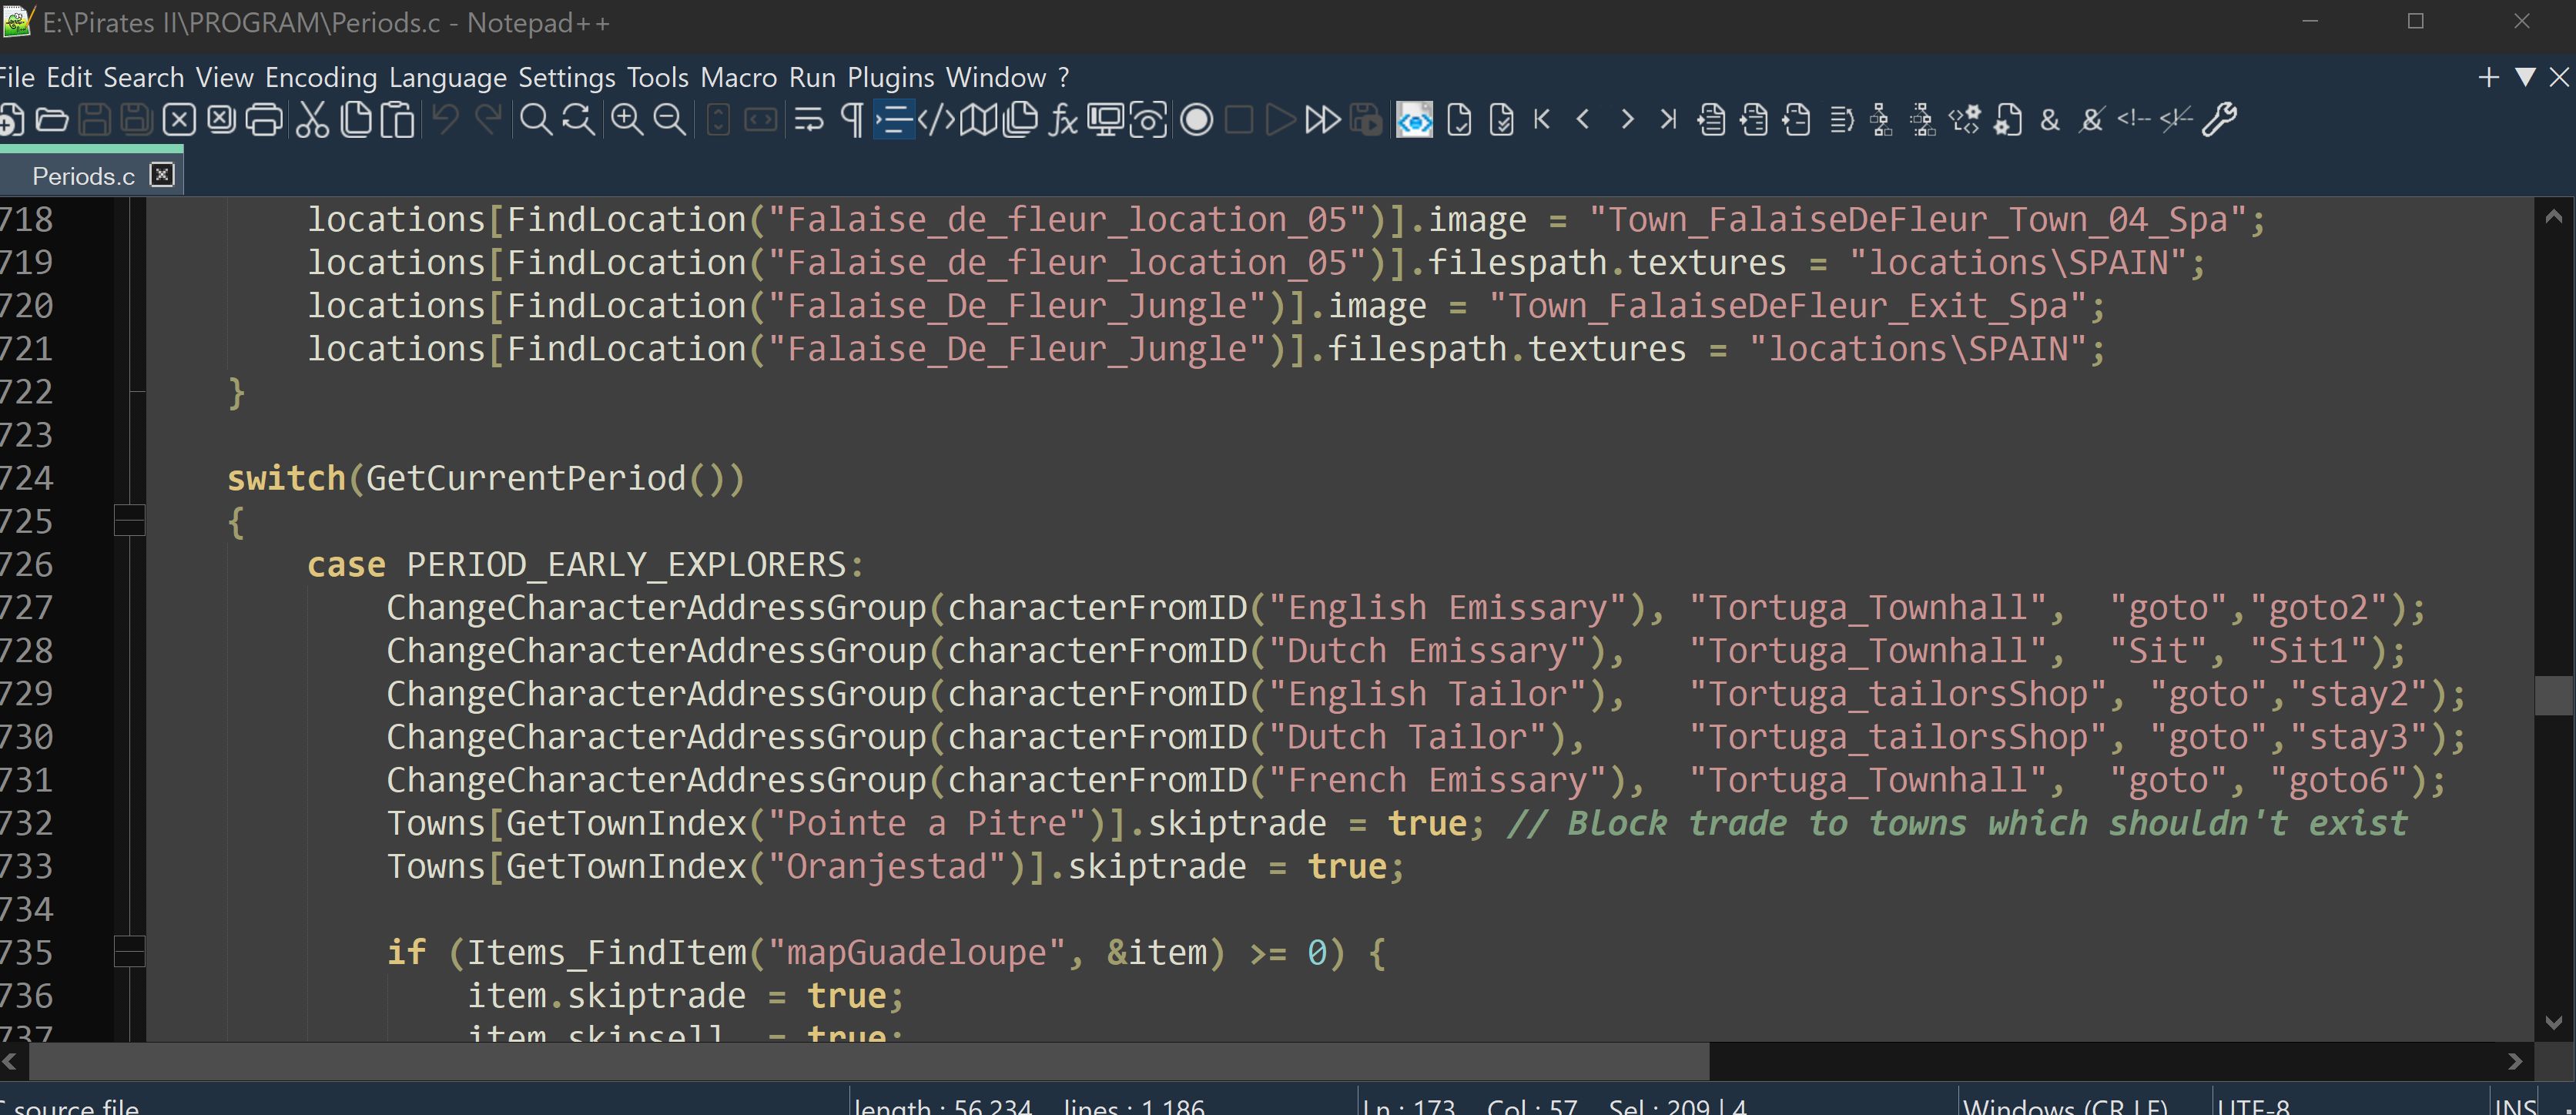Click the XML tree structure icon

coord(1881,120)
